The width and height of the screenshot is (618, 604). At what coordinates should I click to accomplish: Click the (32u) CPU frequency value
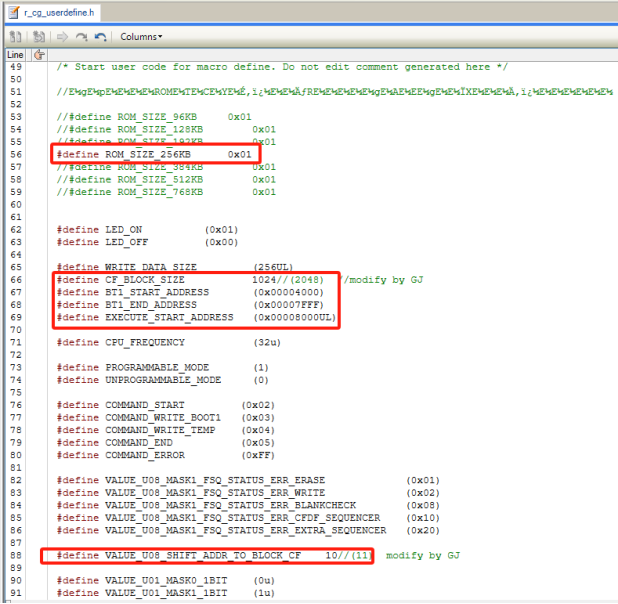267,342
